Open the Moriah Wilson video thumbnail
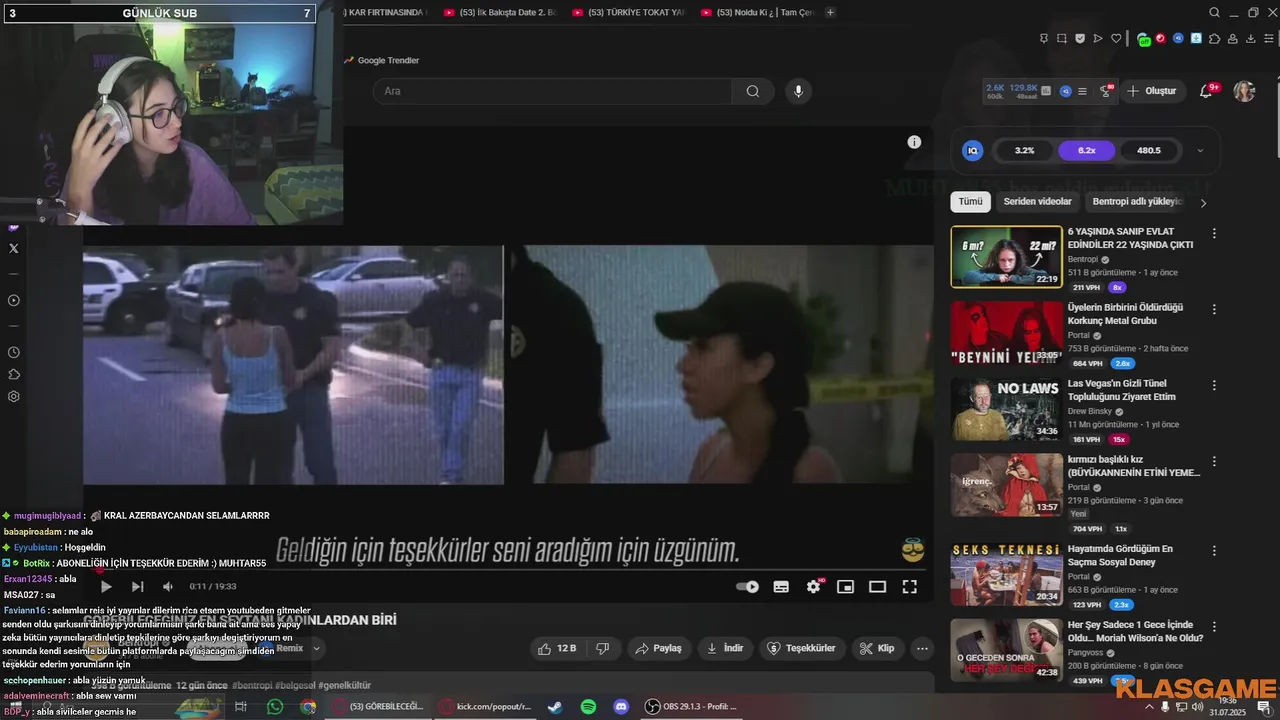Screen dimensions: 1280x720 pyautogui.click(x=1006, y=650)
